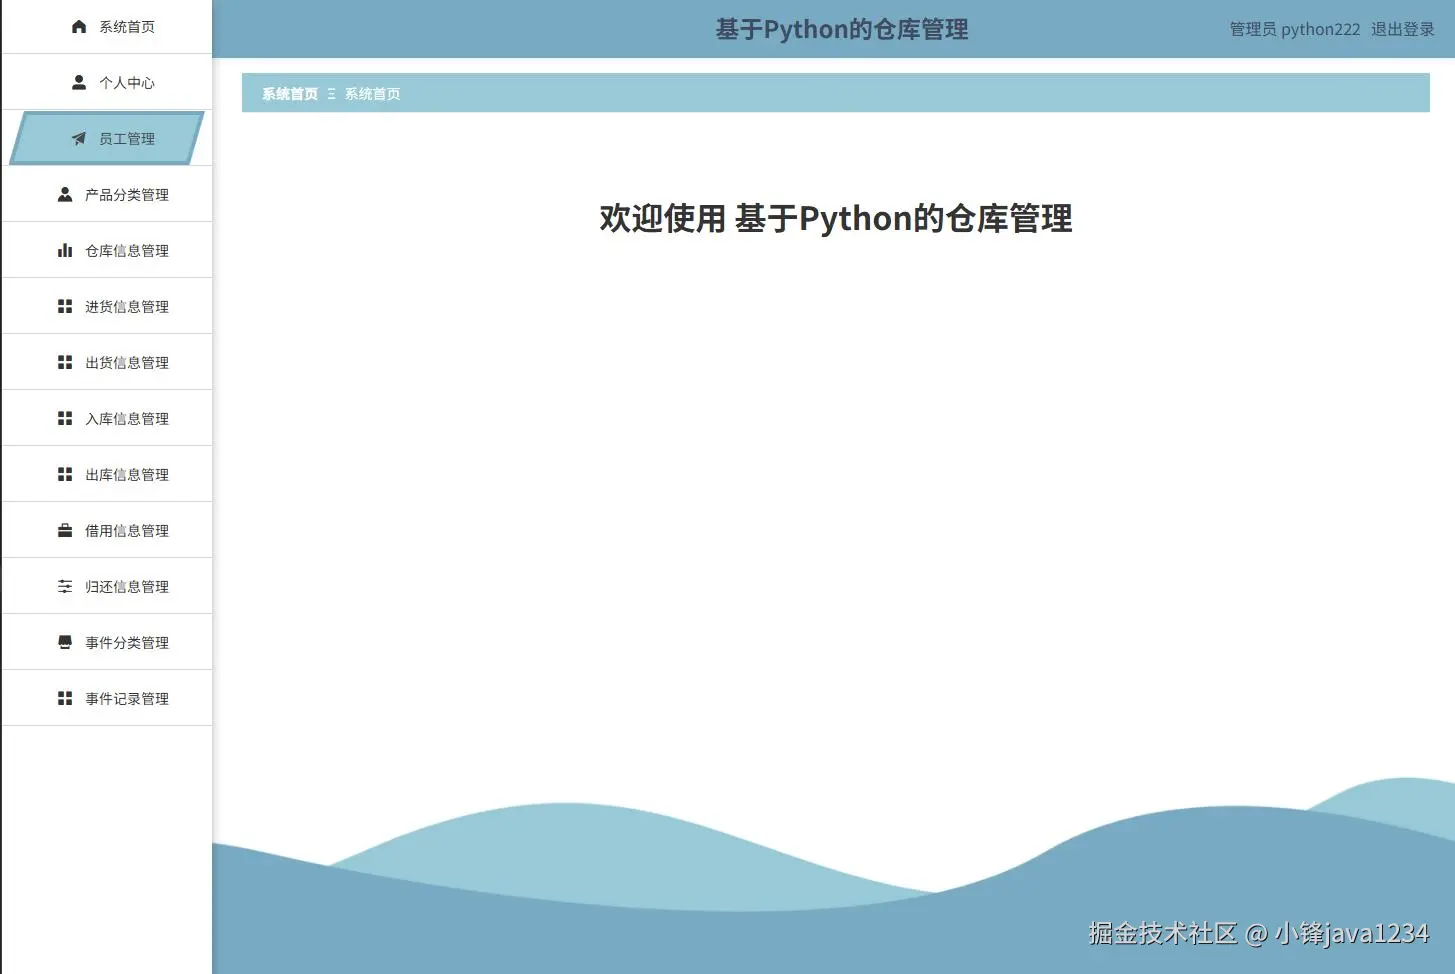Image resolution: width=1455 pixels, height=974 pixels.
Task: Click the person icon beside 个人中心
Action: 79,83
